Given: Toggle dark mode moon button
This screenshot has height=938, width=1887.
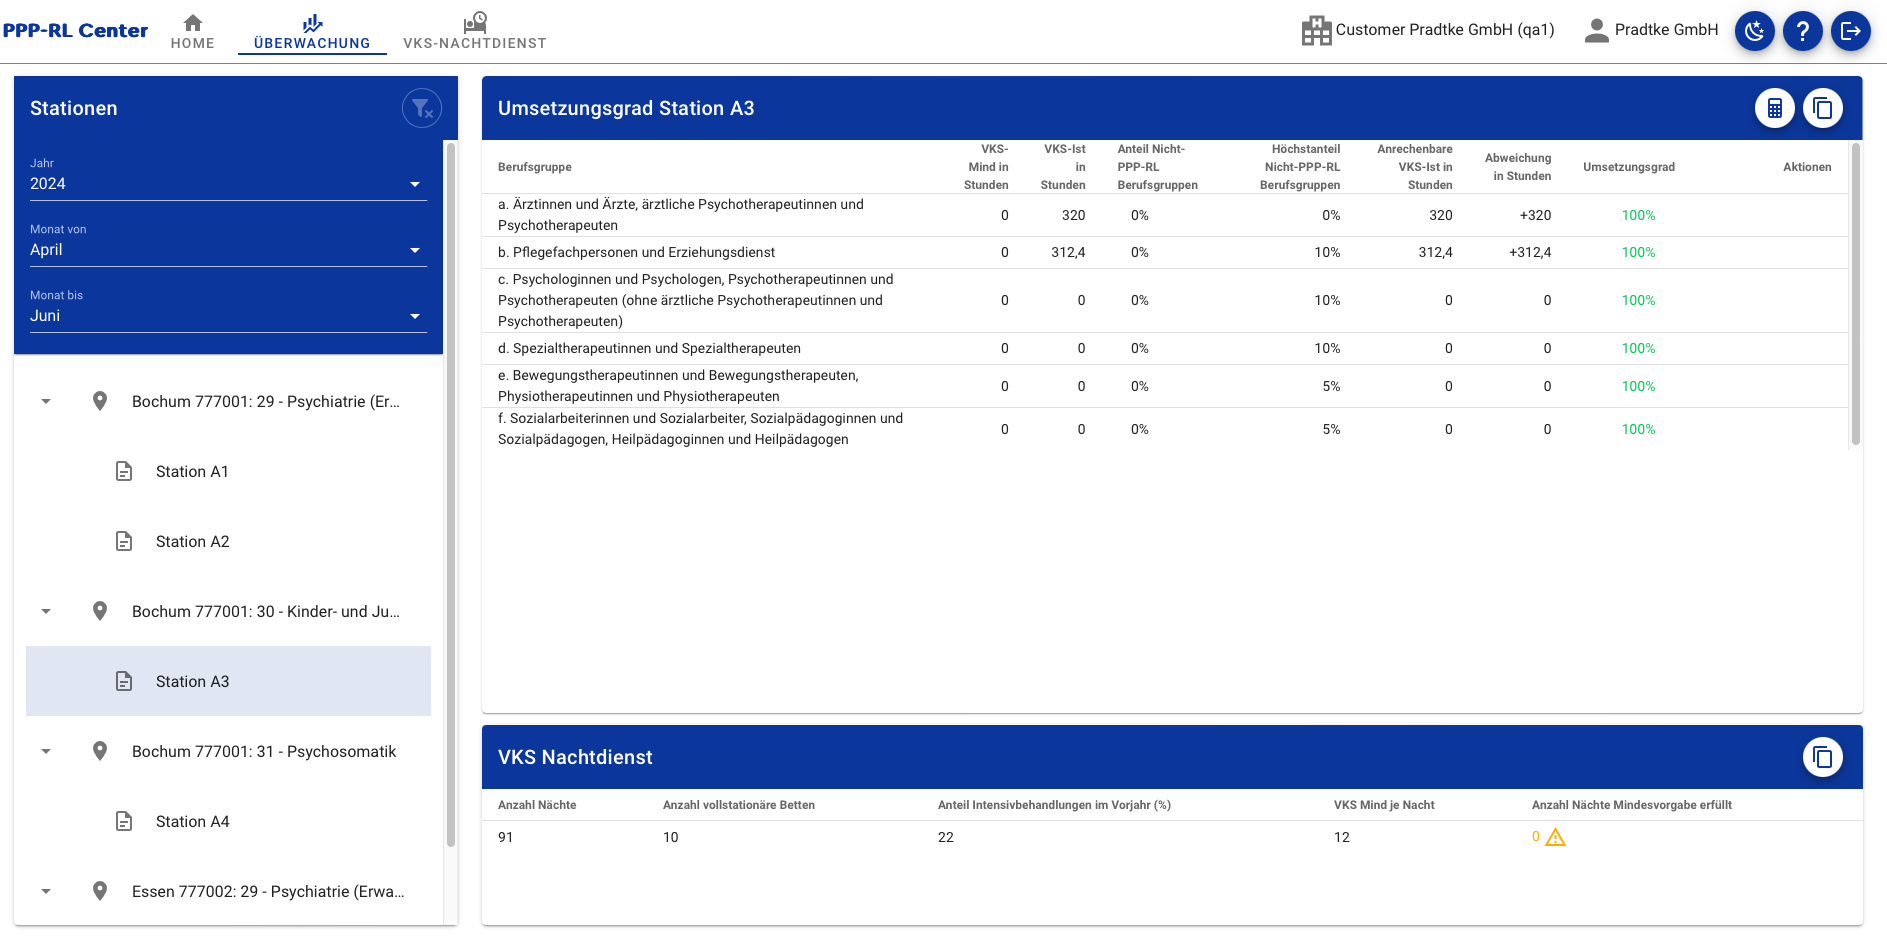Looking at the screenshot, I should (x=1755, y=31).
